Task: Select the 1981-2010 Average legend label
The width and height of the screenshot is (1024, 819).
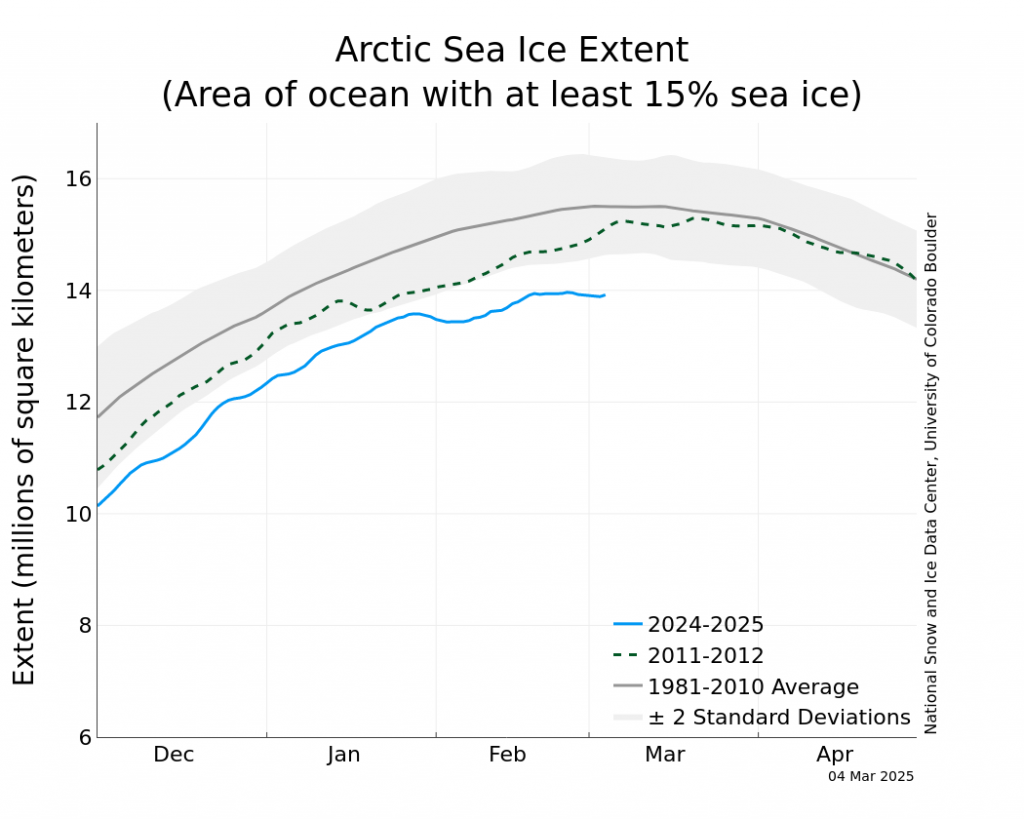Action: (753, 686)
